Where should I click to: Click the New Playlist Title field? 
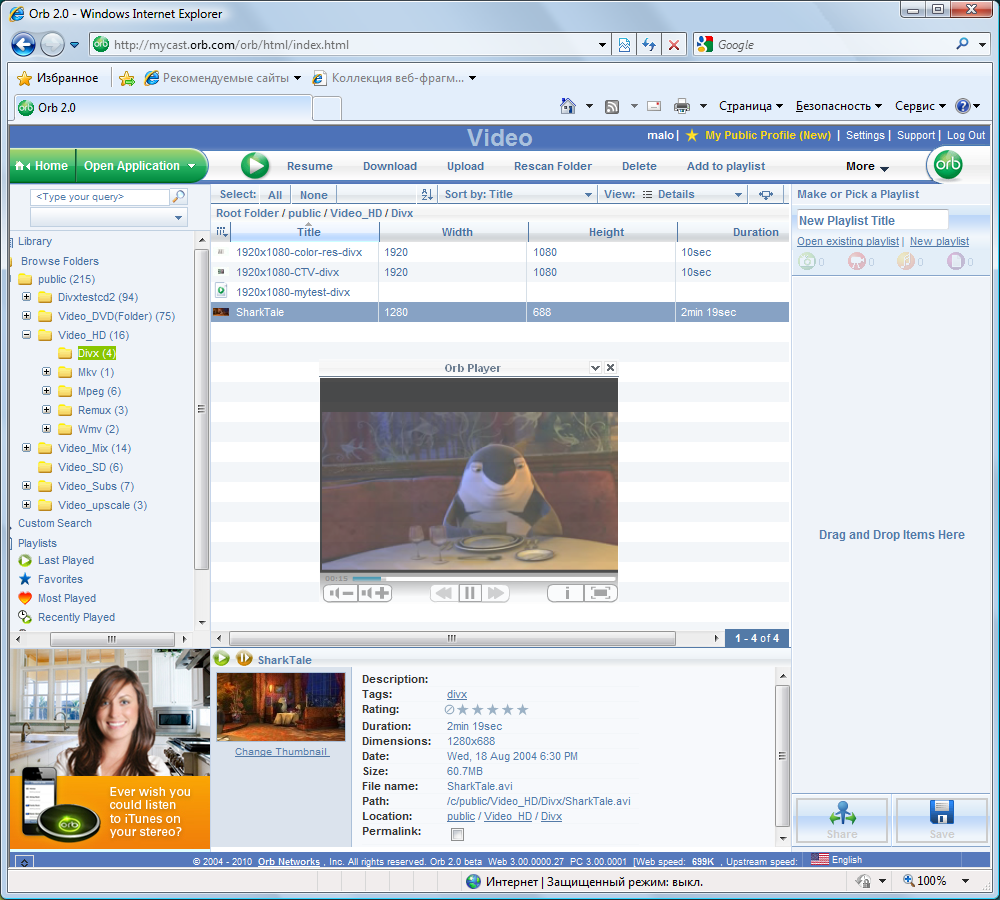pyautogui.click(x=872, y=221)
